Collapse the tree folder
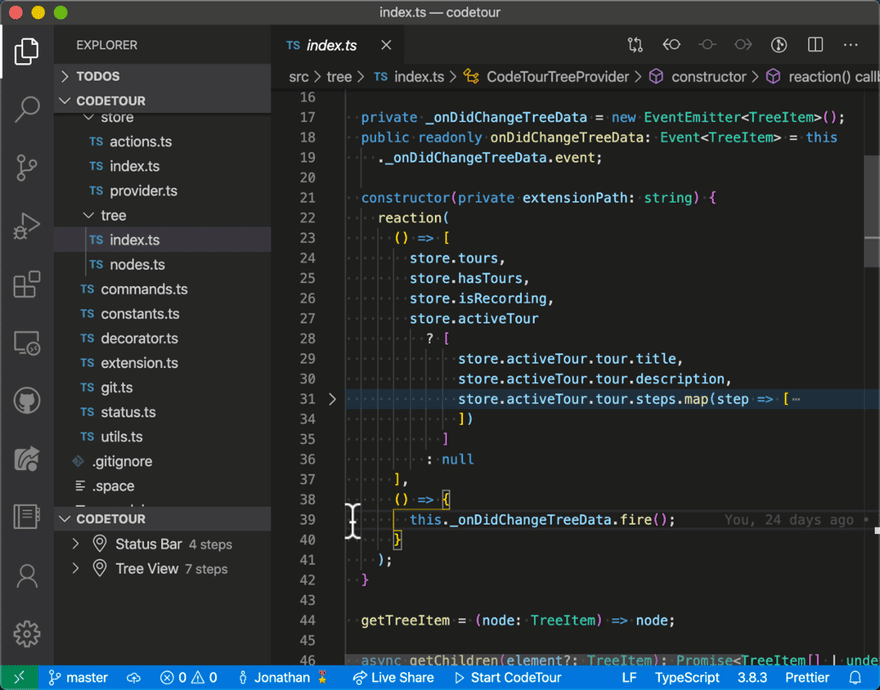 tap(163, 215)
